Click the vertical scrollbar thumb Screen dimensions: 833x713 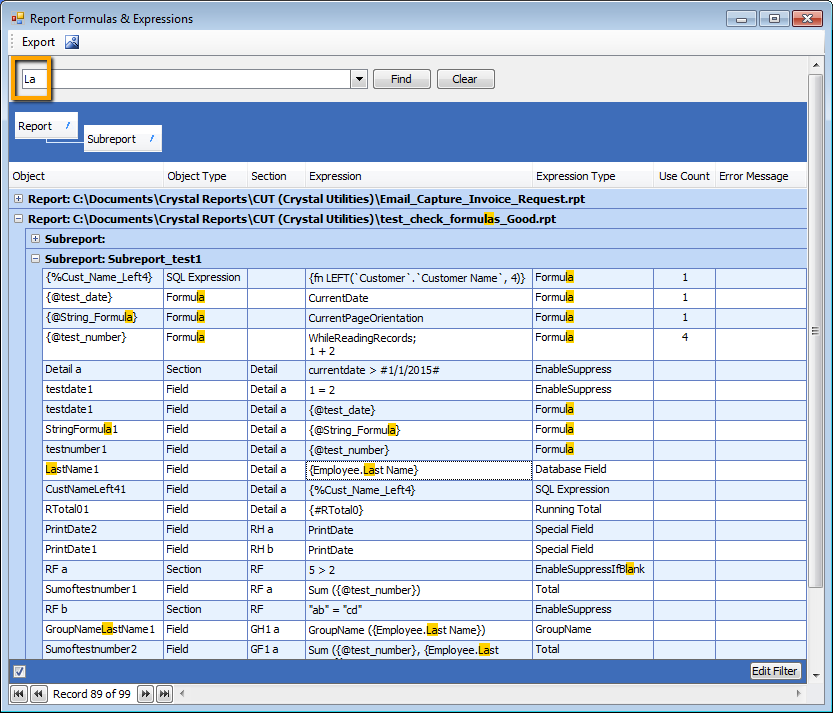pyautogui.click(x=815, y=330)
